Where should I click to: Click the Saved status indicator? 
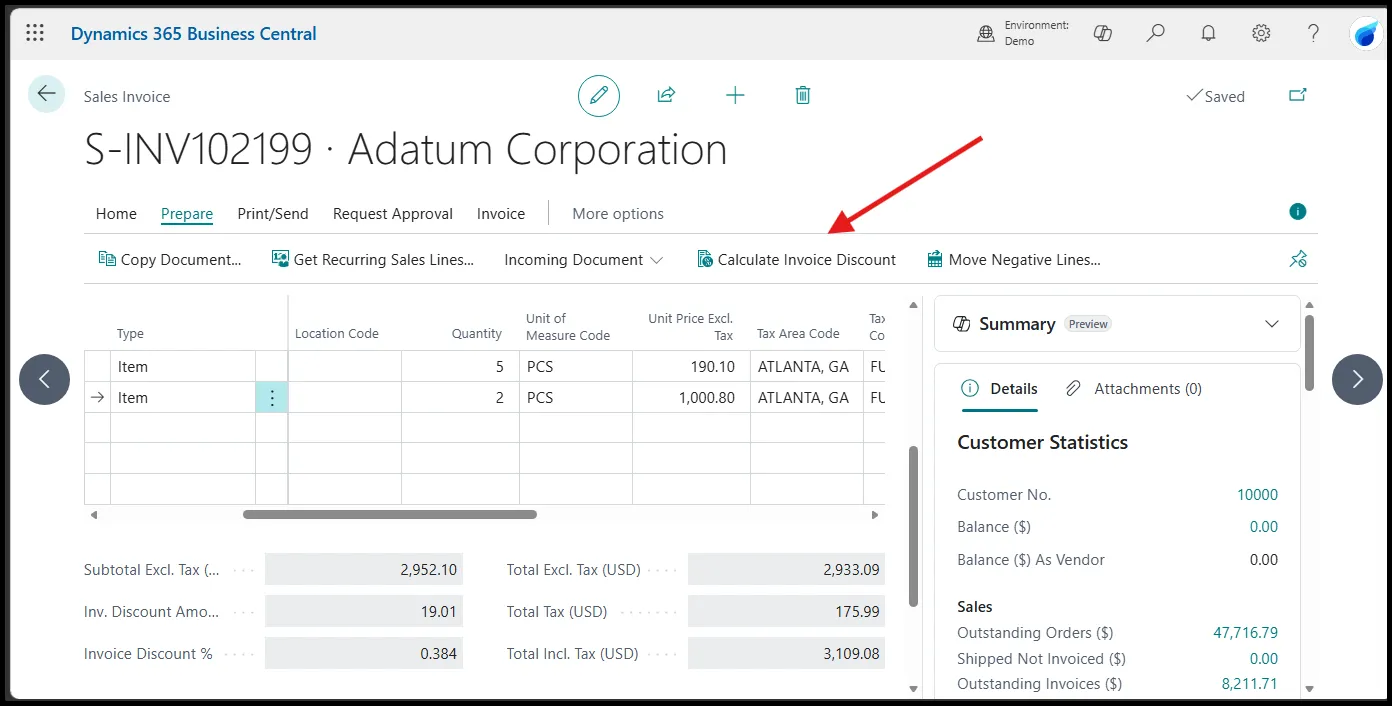click(1215, 96)
